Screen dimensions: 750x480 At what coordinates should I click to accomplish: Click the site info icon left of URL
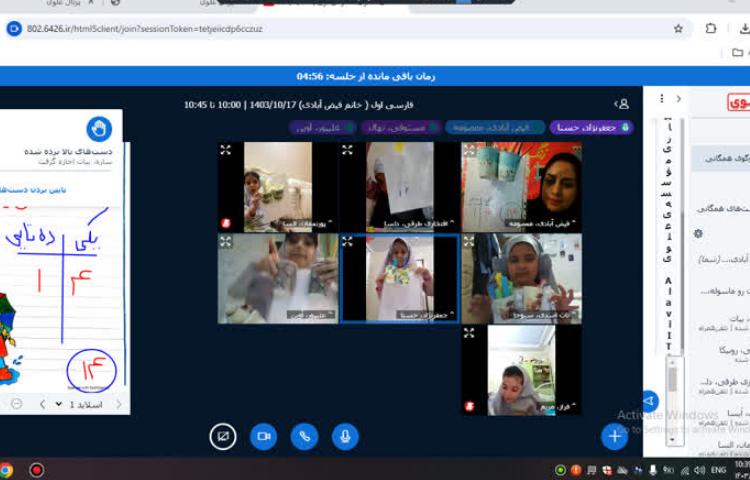pyautogui.click(x=14, y=29)
